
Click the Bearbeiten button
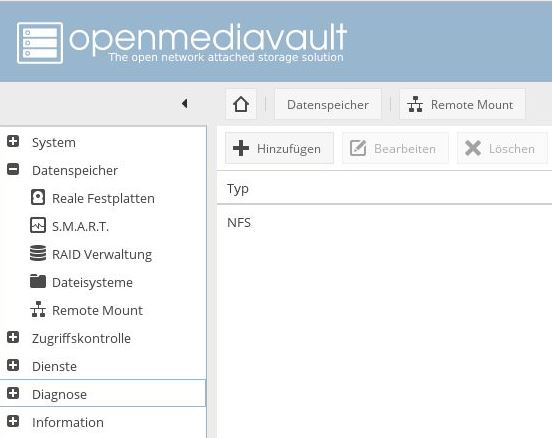click(395, 148)
